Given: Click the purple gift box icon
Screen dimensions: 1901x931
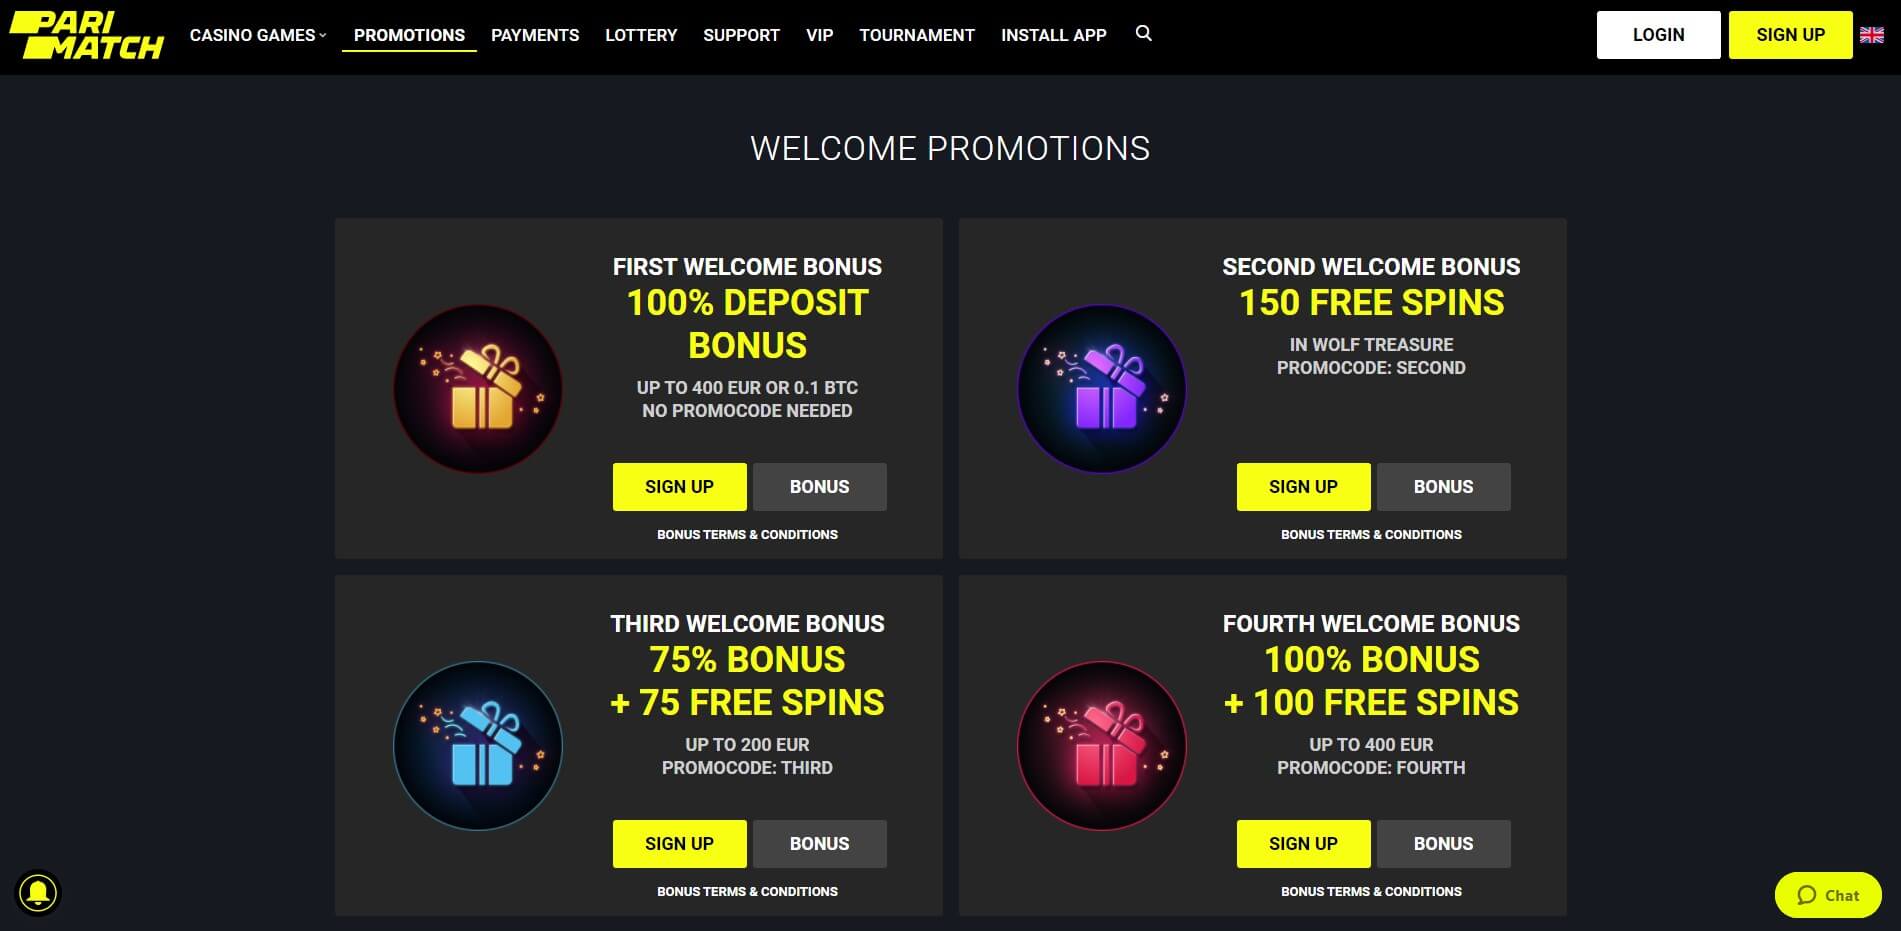Looking at the screenshot, I should coord(1102,389).
